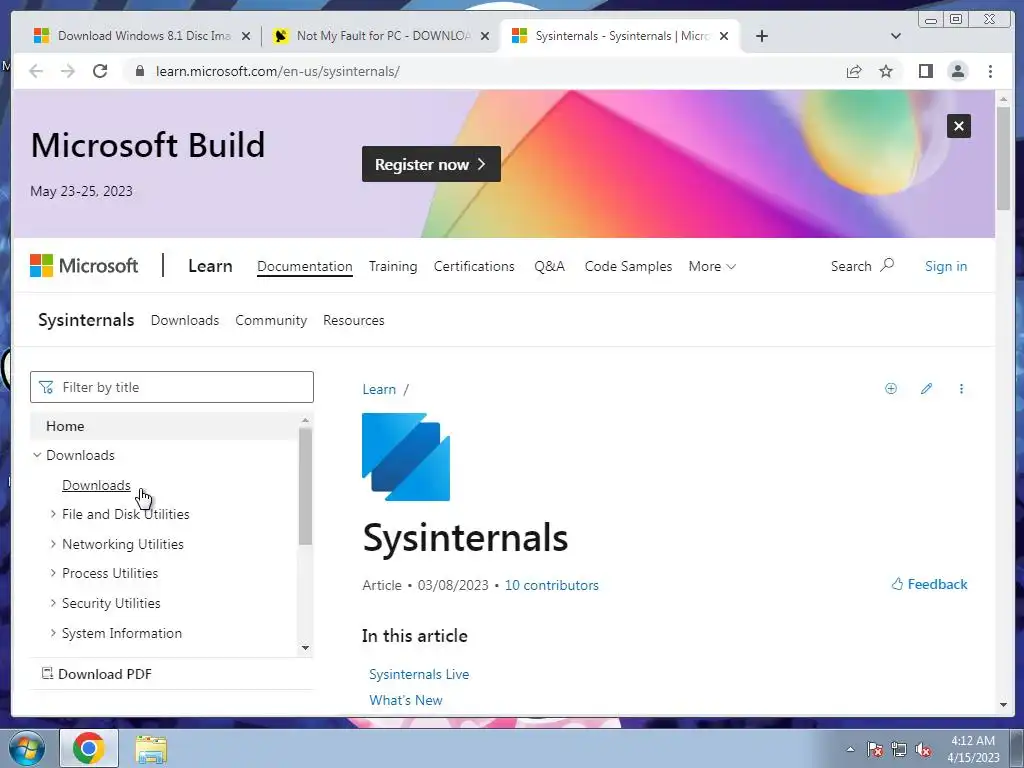The image size is (1024, 768).
Task: Expand File and Disk Utilities
Action: pos(53,515)
